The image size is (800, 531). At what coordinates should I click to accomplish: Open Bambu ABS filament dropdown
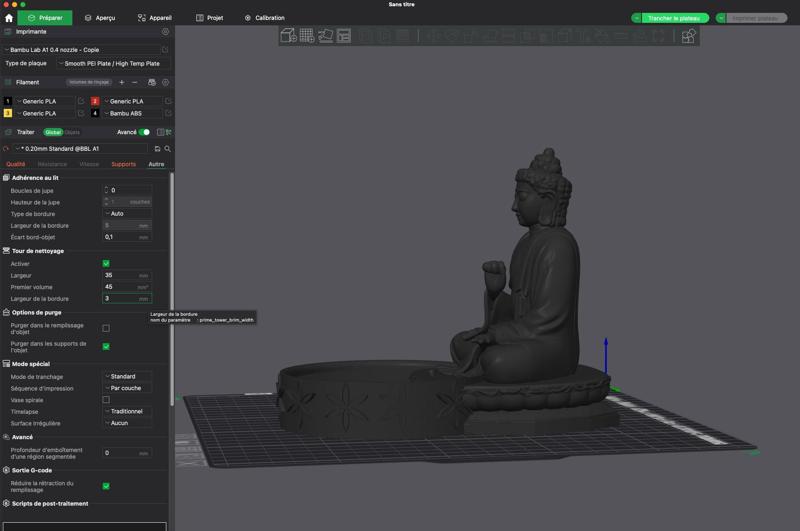coord(133,113)
